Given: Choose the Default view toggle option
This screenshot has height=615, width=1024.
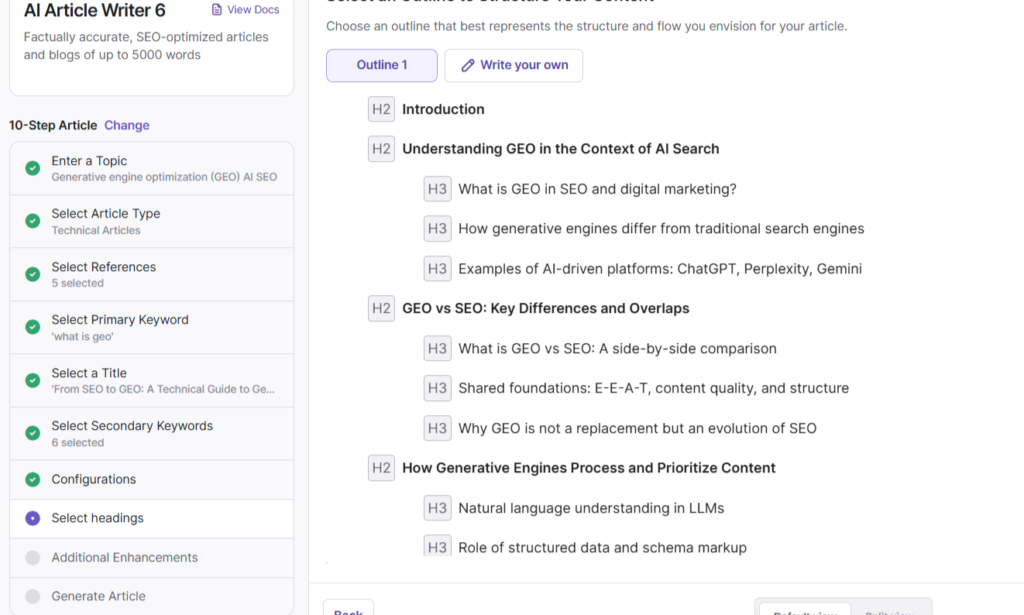Looking at the screenshot, I should (805, 609).
